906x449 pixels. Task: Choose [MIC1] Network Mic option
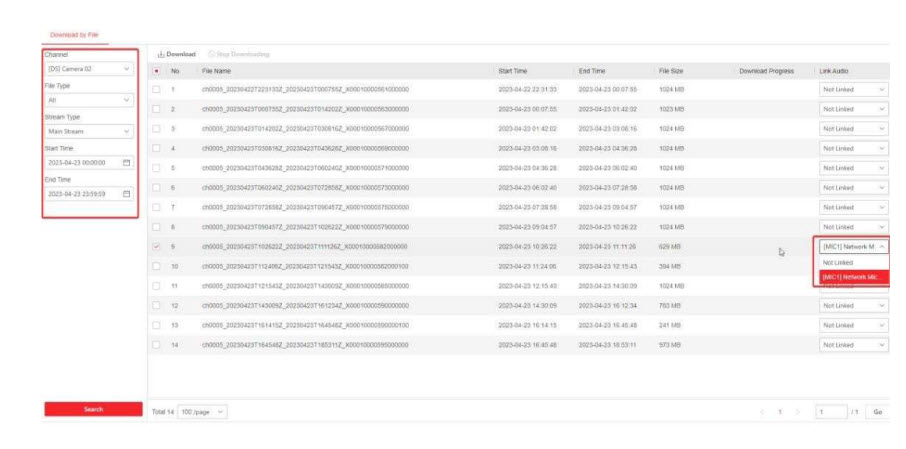click(850, 277)
